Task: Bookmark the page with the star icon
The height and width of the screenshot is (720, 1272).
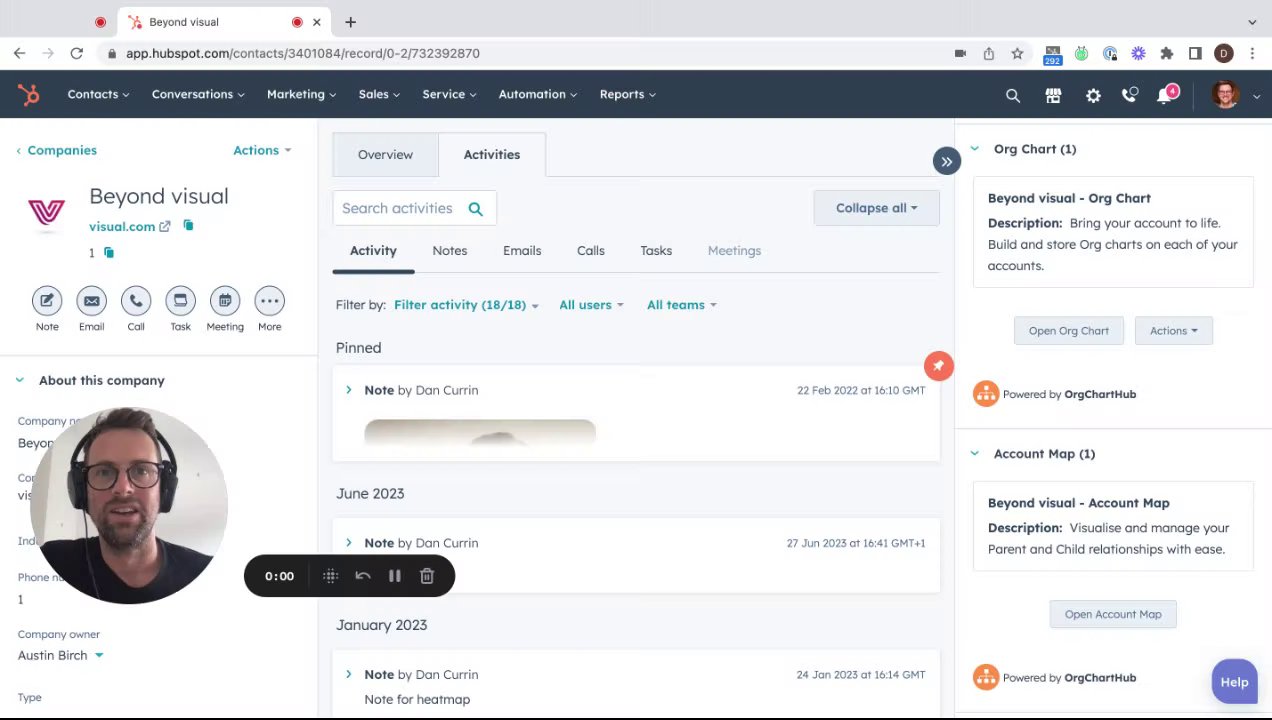Action: click(1017, 53)
